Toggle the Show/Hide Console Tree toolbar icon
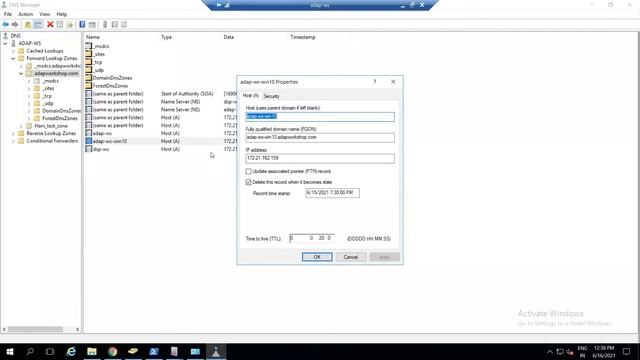This screenshot has width=640, height=360. [x=38, y=24]
